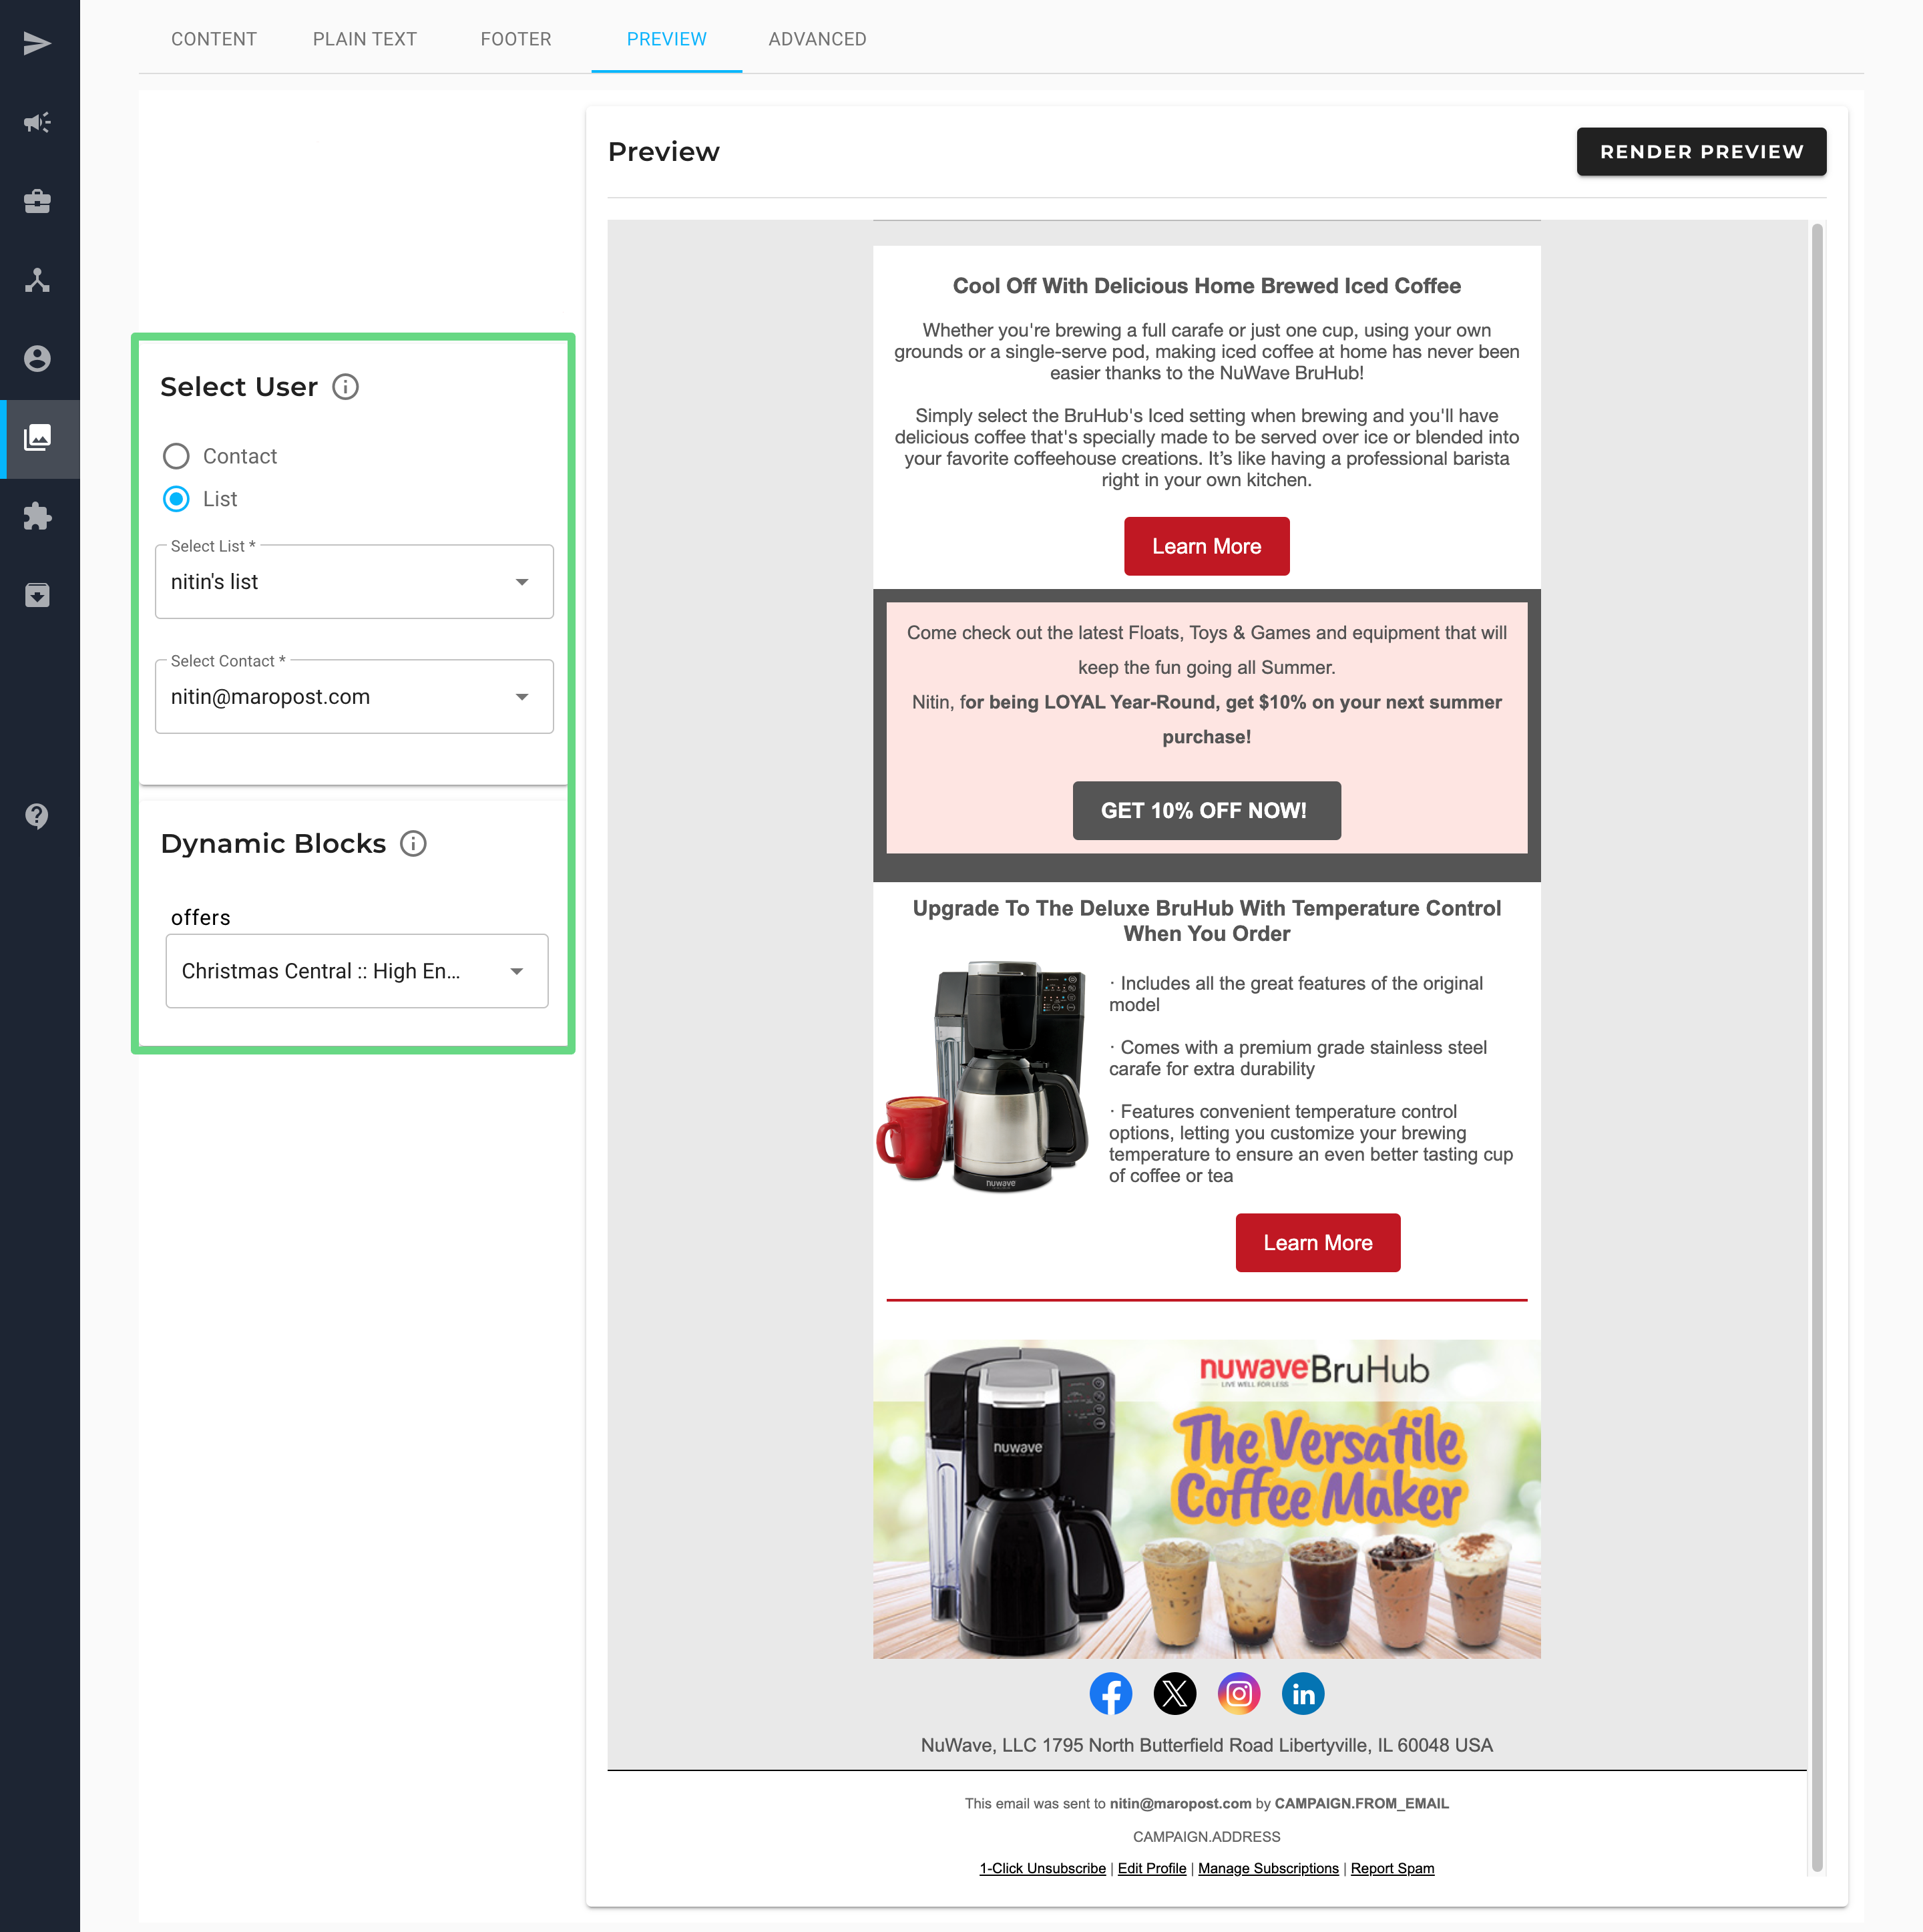Image resolution: width=1923 pixels, height=1932 pixels.
Task: Click the paper plane send icon in sidebar
Action: (37, 43)
